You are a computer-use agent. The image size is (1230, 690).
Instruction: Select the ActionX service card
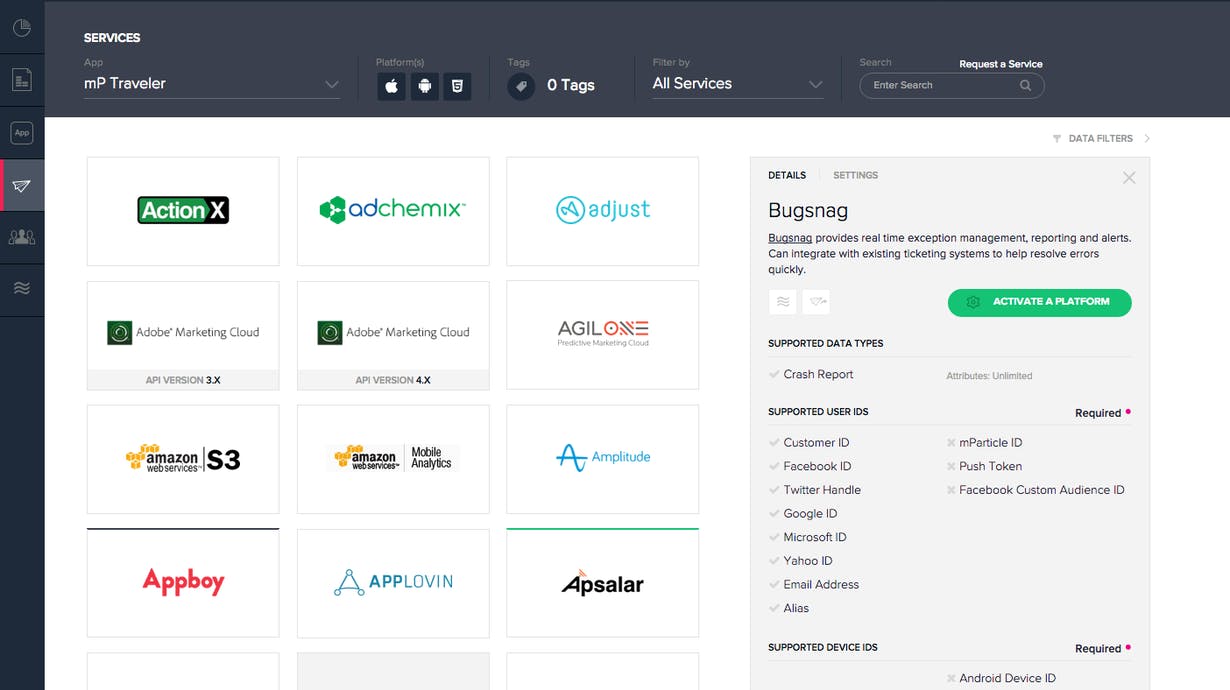click(183, 211)
